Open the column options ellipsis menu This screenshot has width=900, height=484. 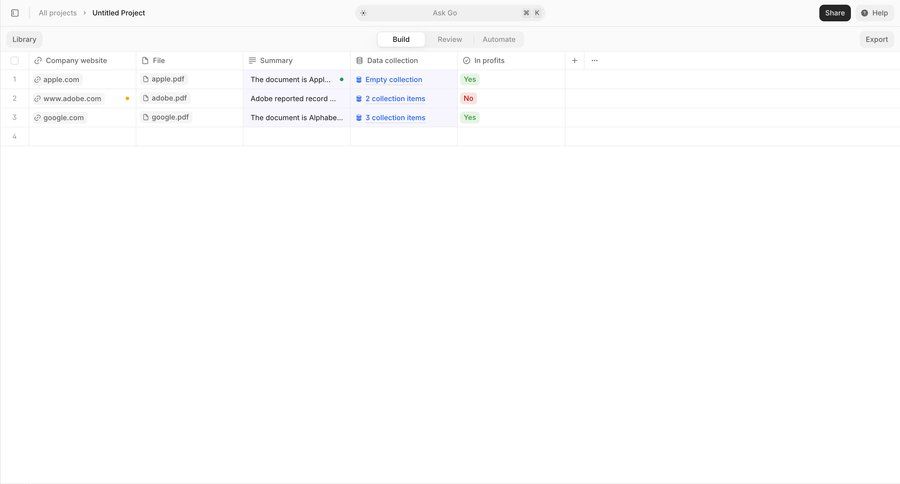(595, 61)
